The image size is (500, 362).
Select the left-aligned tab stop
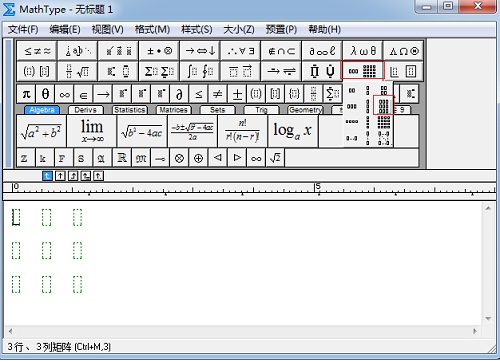tap(47, 176)
